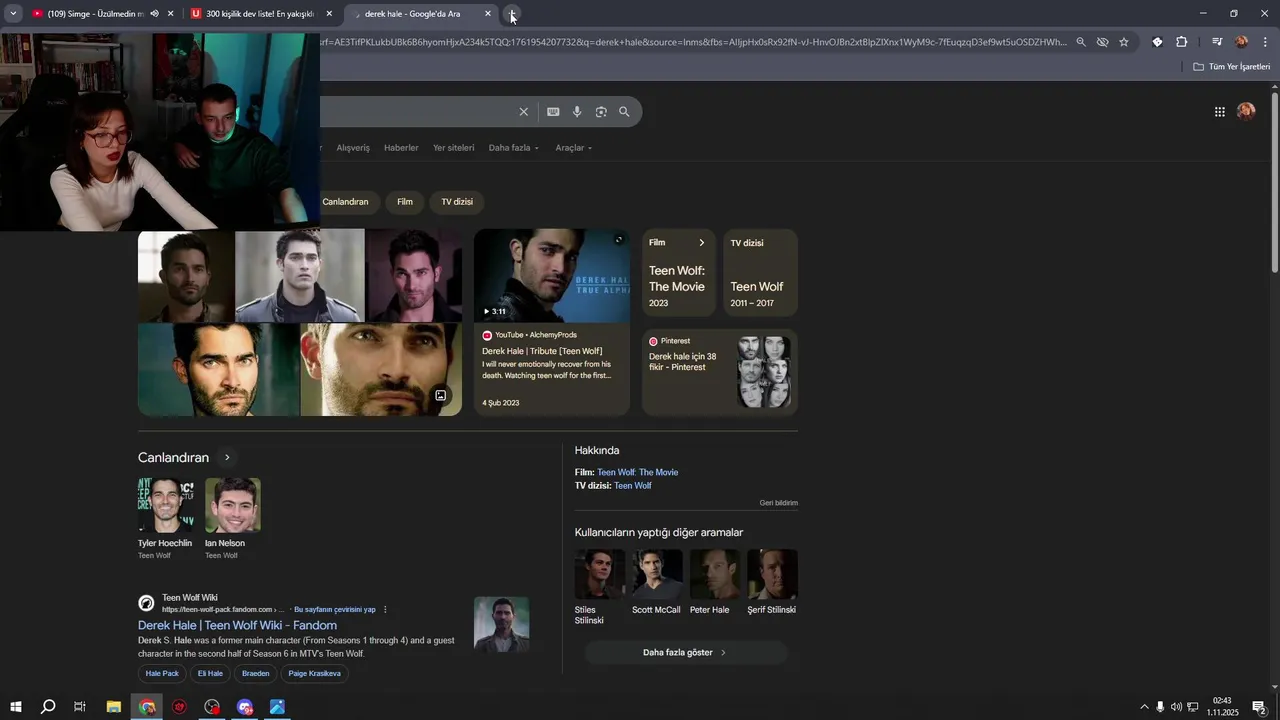
Task: Open the Fandom result options three-dot menu
Action: click(385, 610)
